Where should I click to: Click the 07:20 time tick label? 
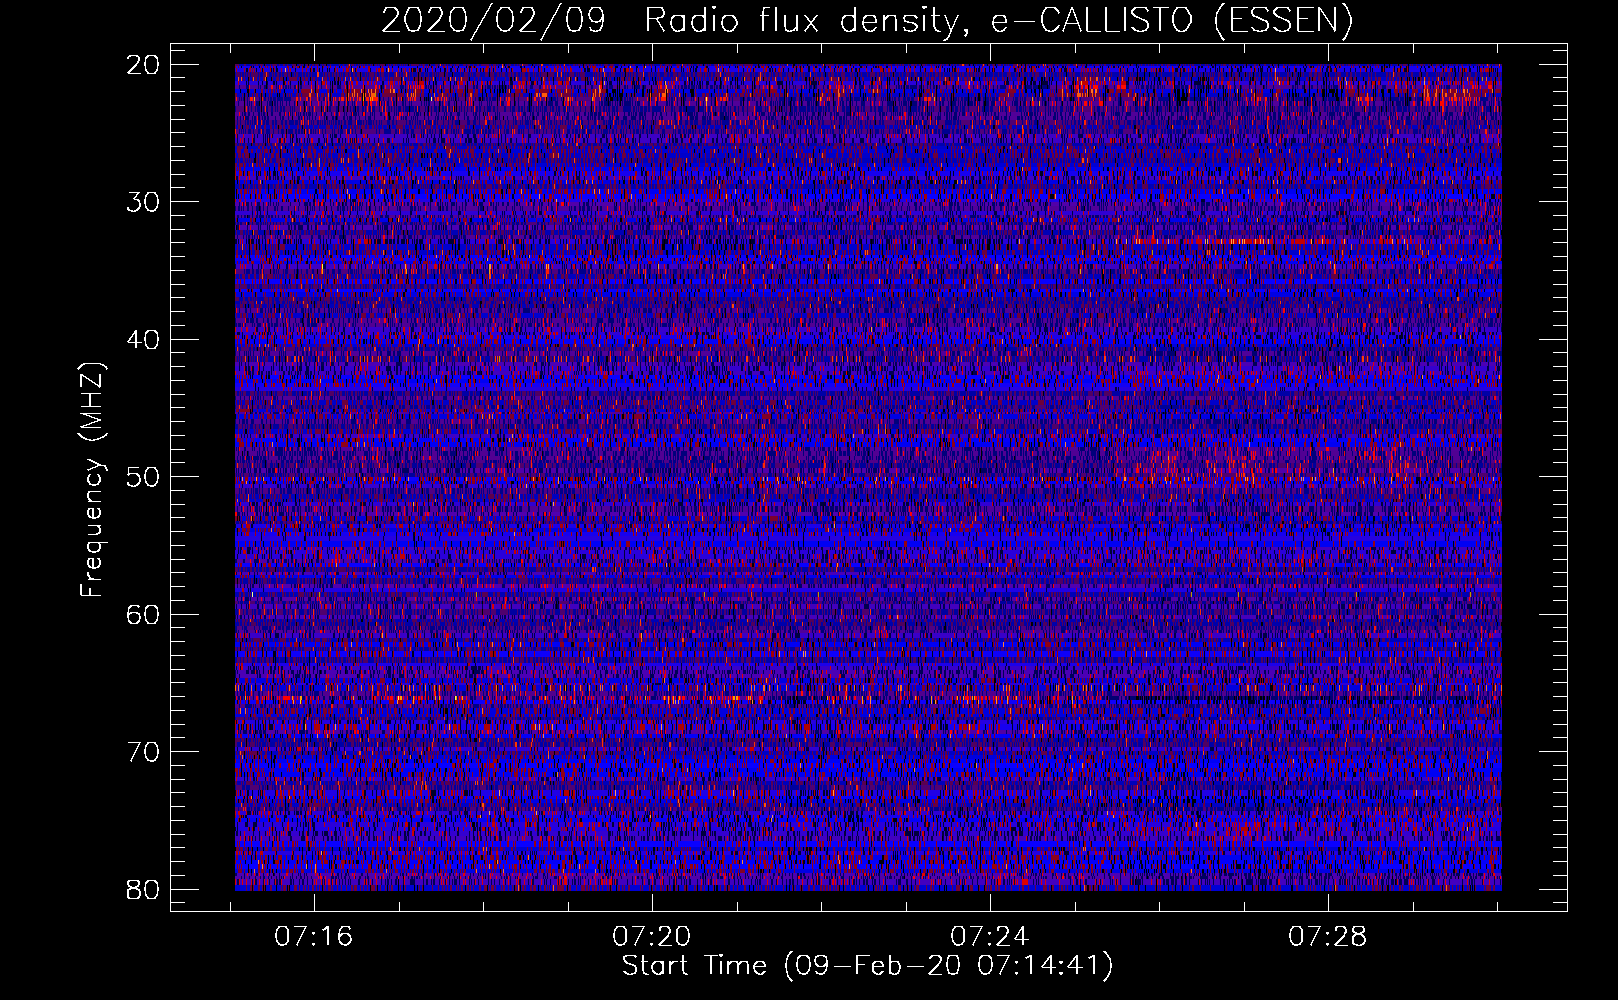click(x=652, y=937)
